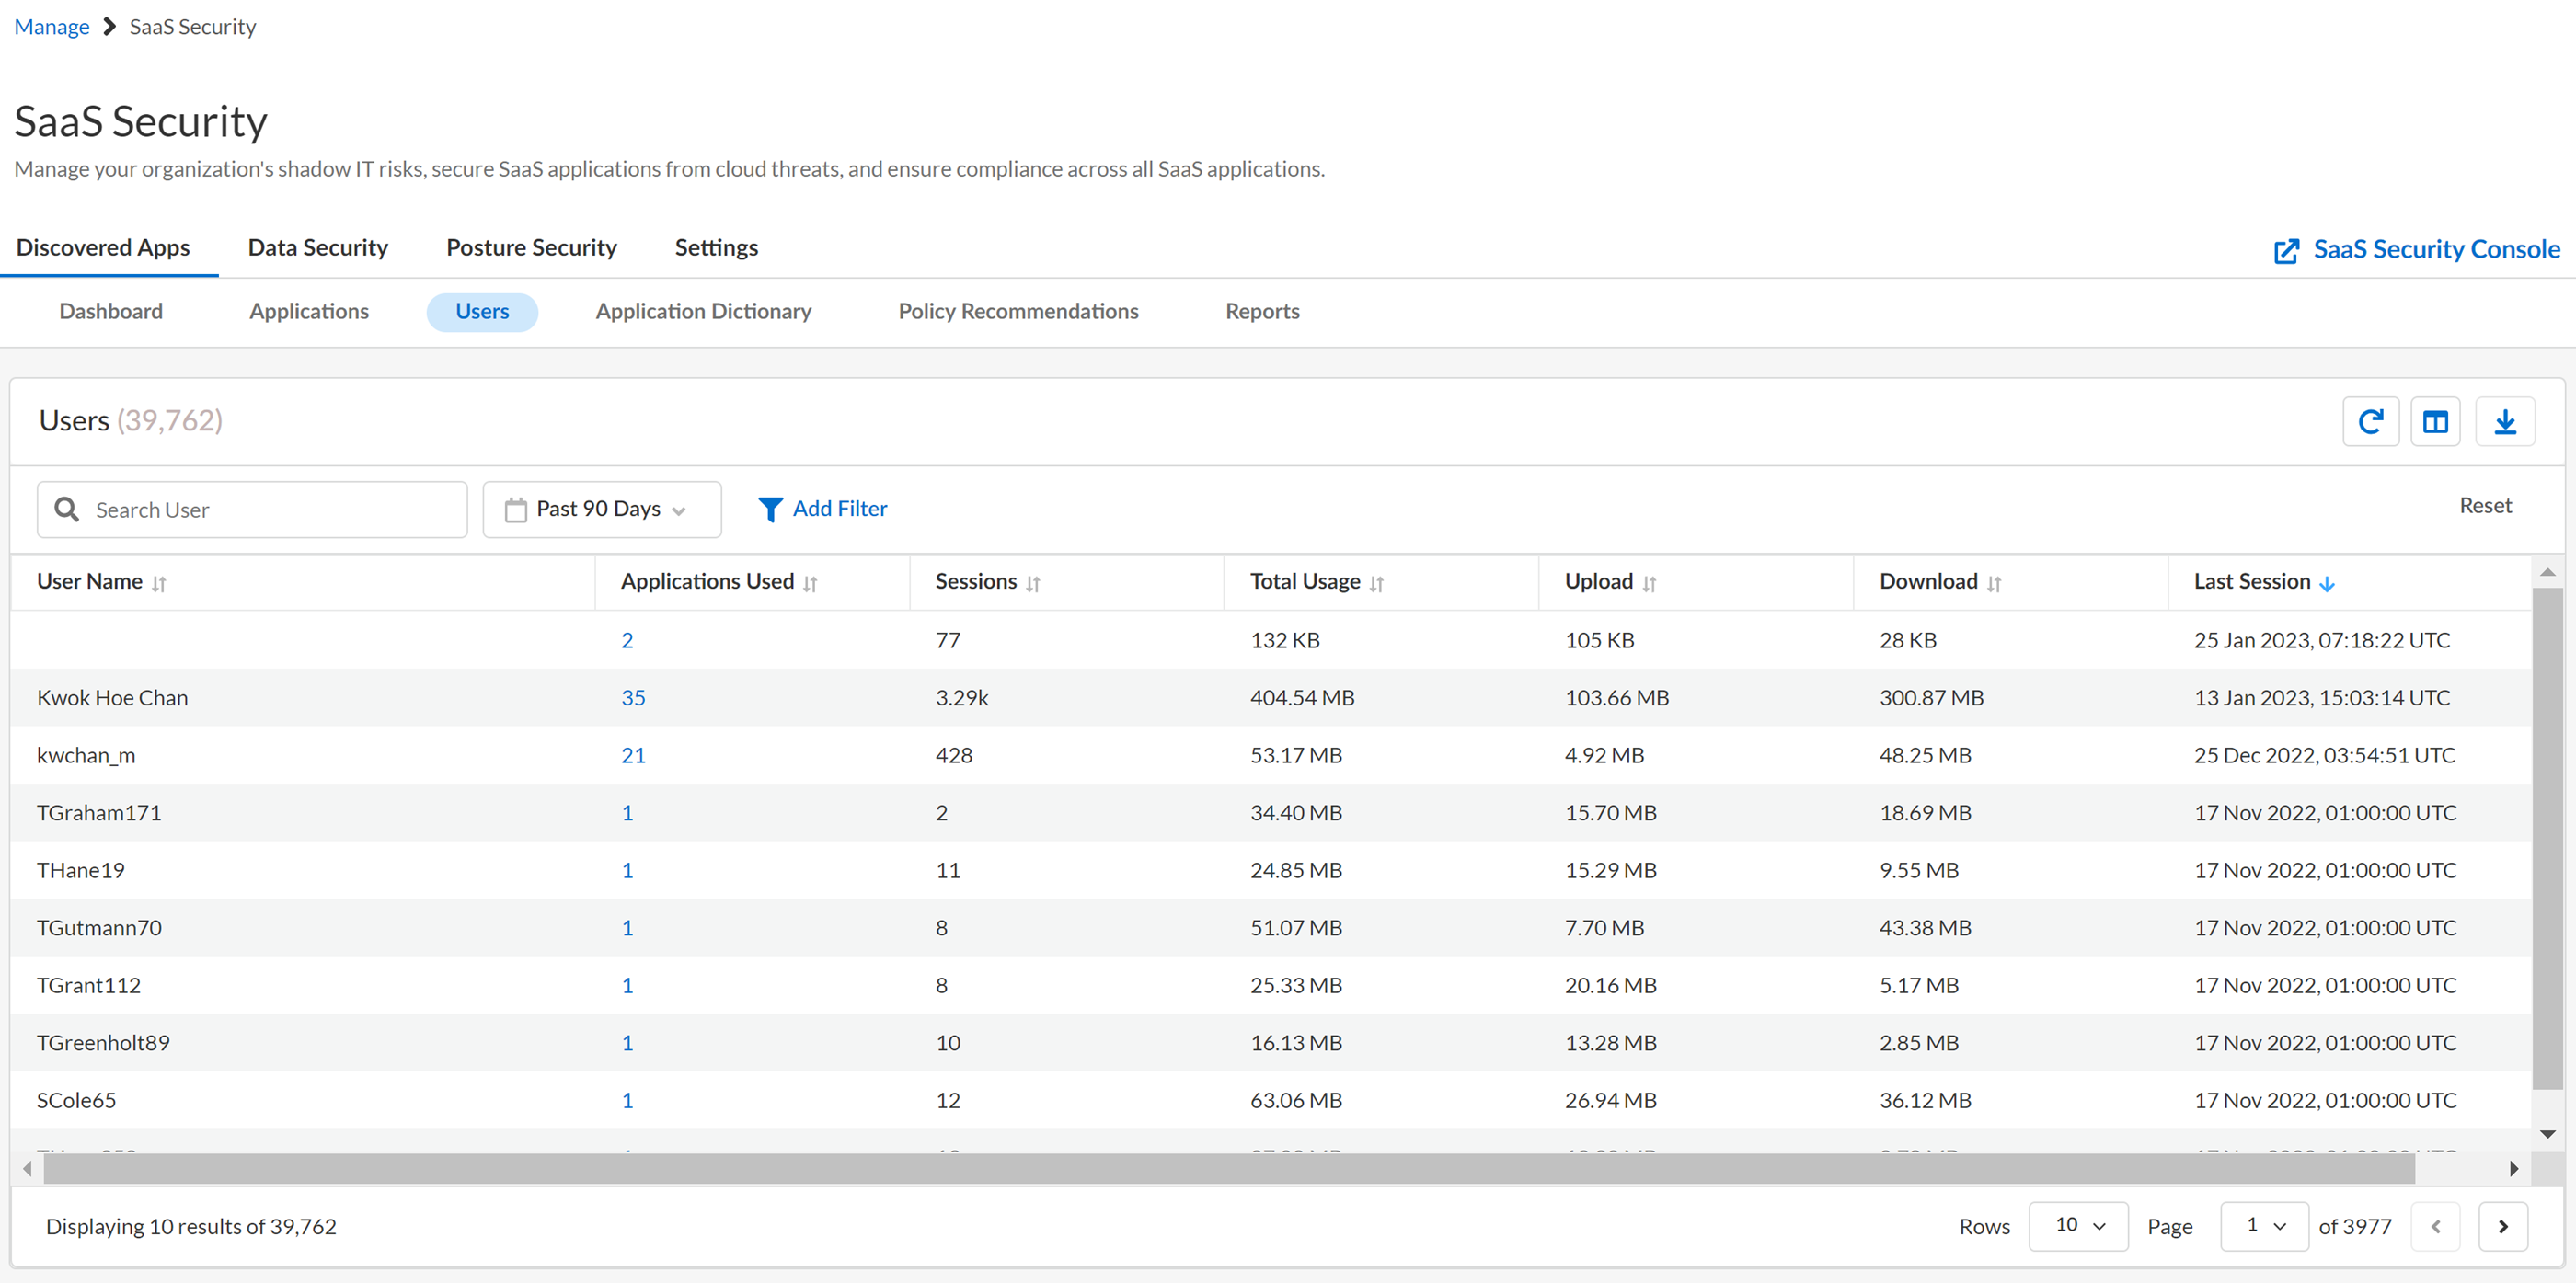Sort by Total Usage sort icon
This screenshot has height=1283, width=2576.
1377,584
